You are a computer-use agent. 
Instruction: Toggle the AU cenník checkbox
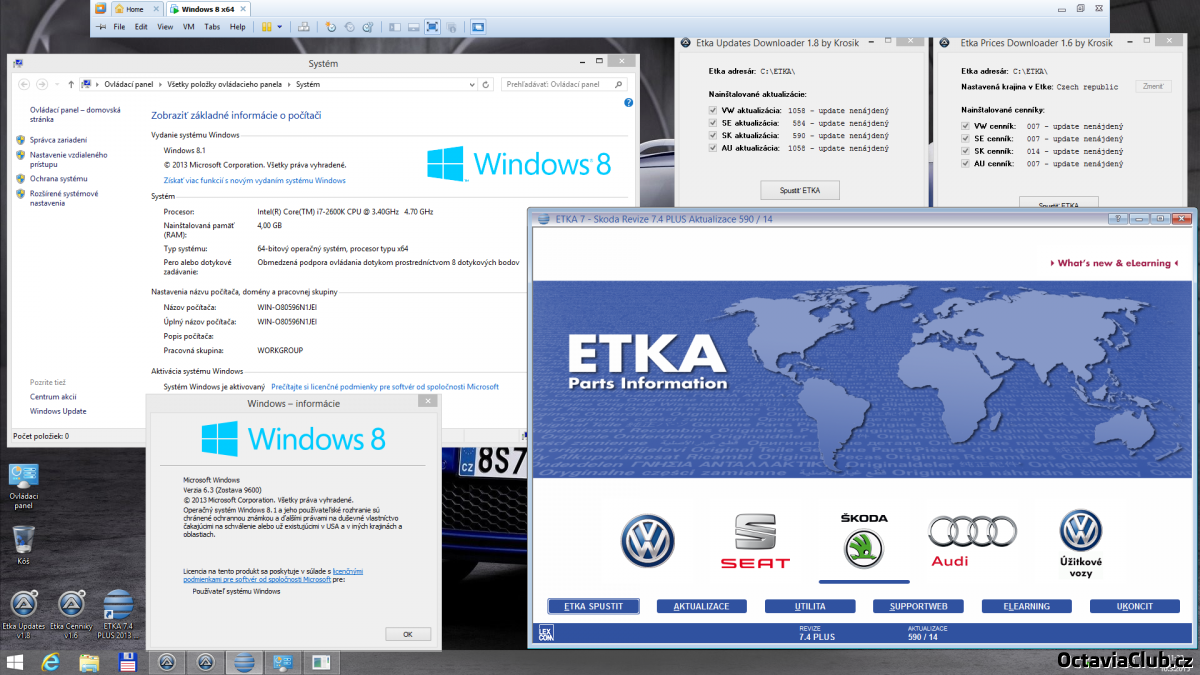(966, 163)
